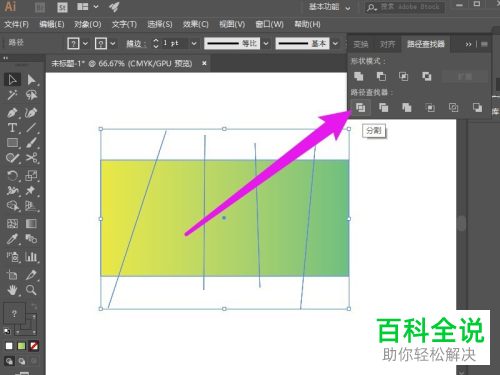
Task: Open stroke color dropdown in control bar
Action: point(113,44)
